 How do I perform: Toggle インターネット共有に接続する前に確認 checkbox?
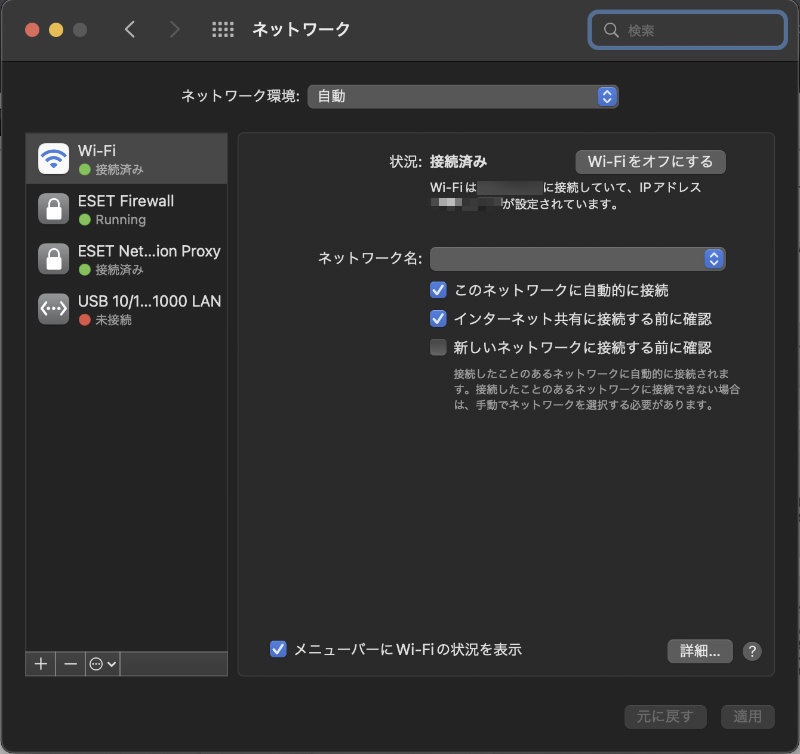point(438,319)
